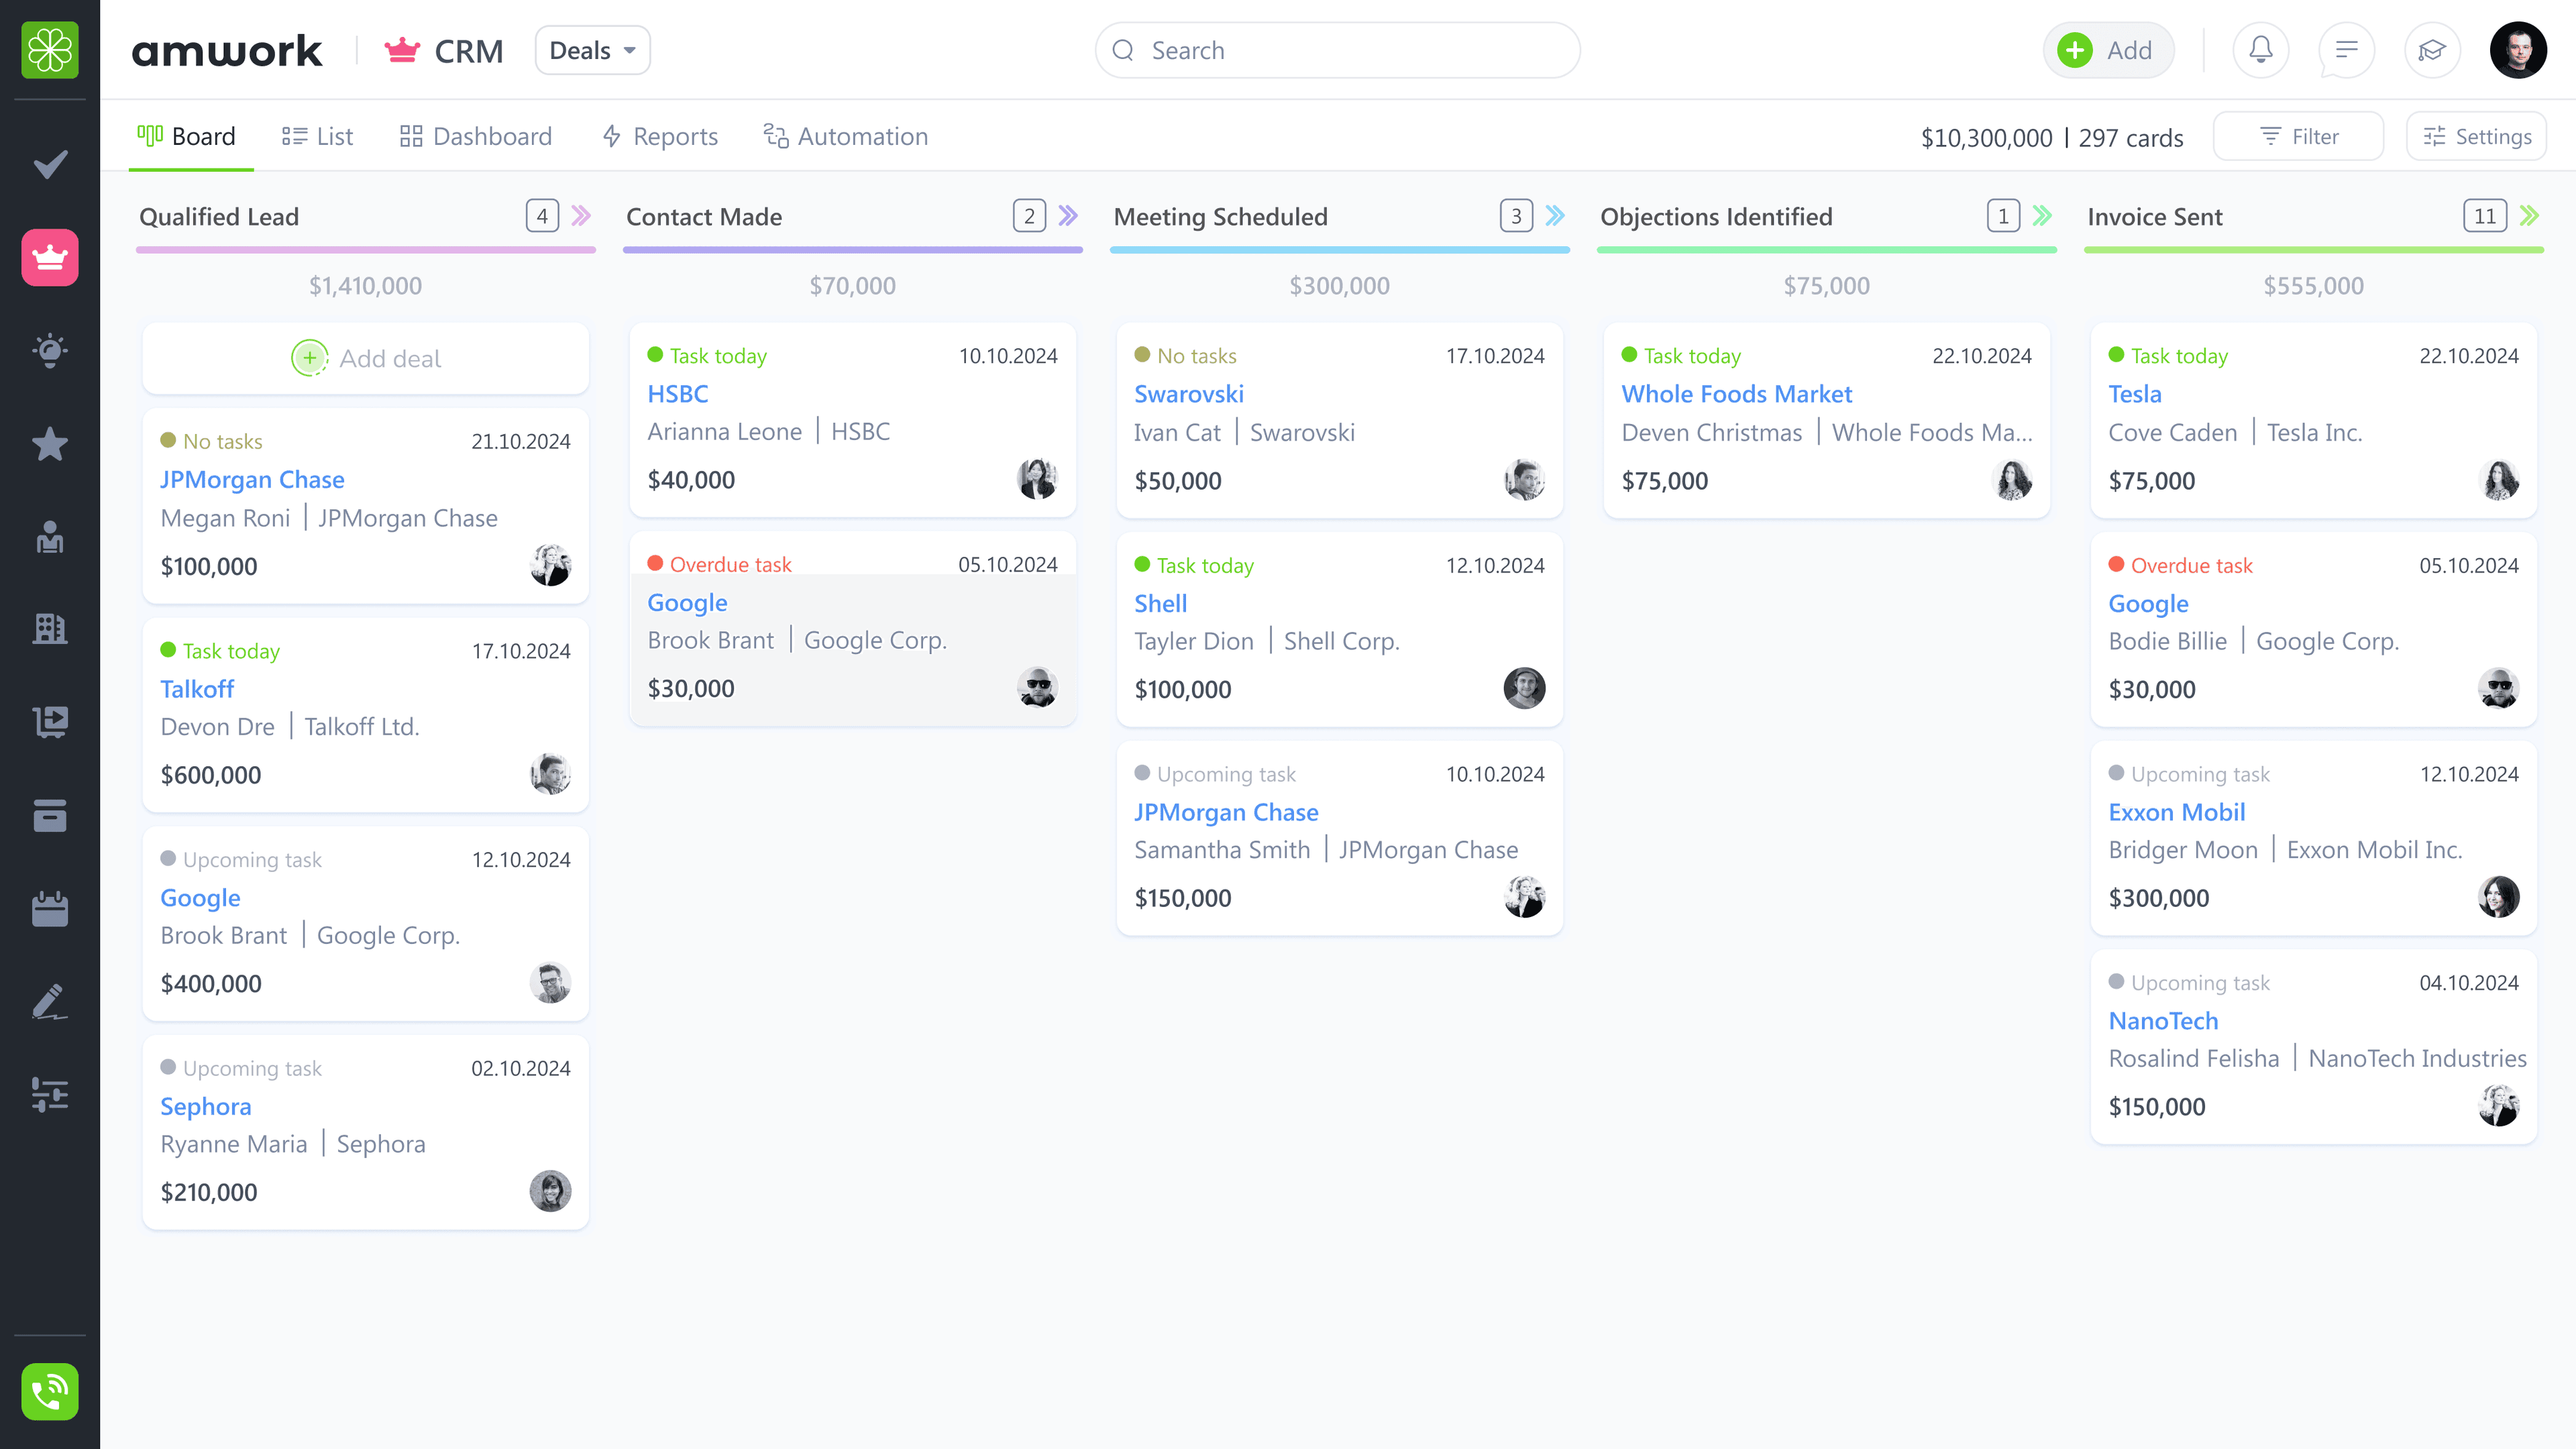
Task: Switch to the Dashboard tab
Action: click(476, 136)
